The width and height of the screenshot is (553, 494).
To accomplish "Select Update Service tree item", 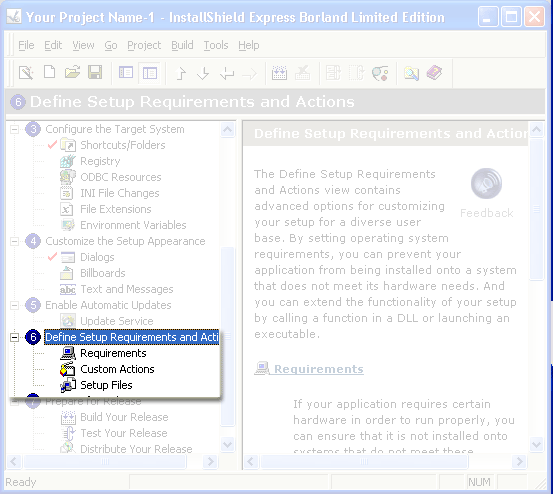I will (x=117, y=321).
